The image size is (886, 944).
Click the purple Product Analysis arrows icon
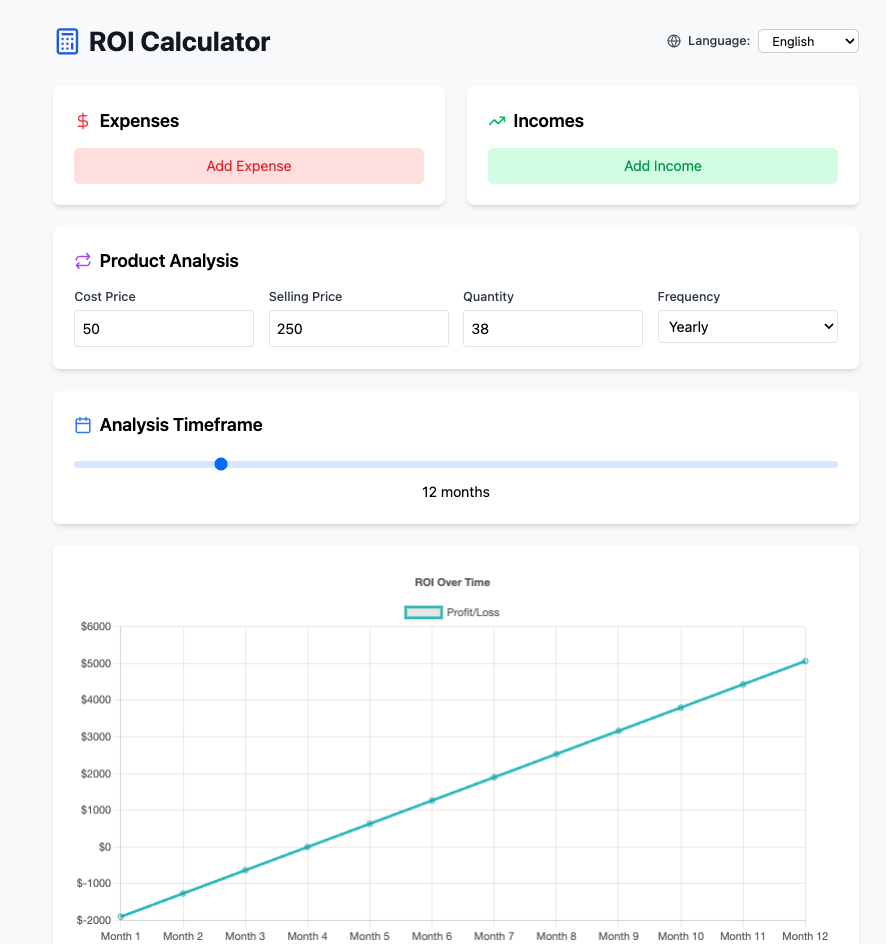click(x=83, y=261)
